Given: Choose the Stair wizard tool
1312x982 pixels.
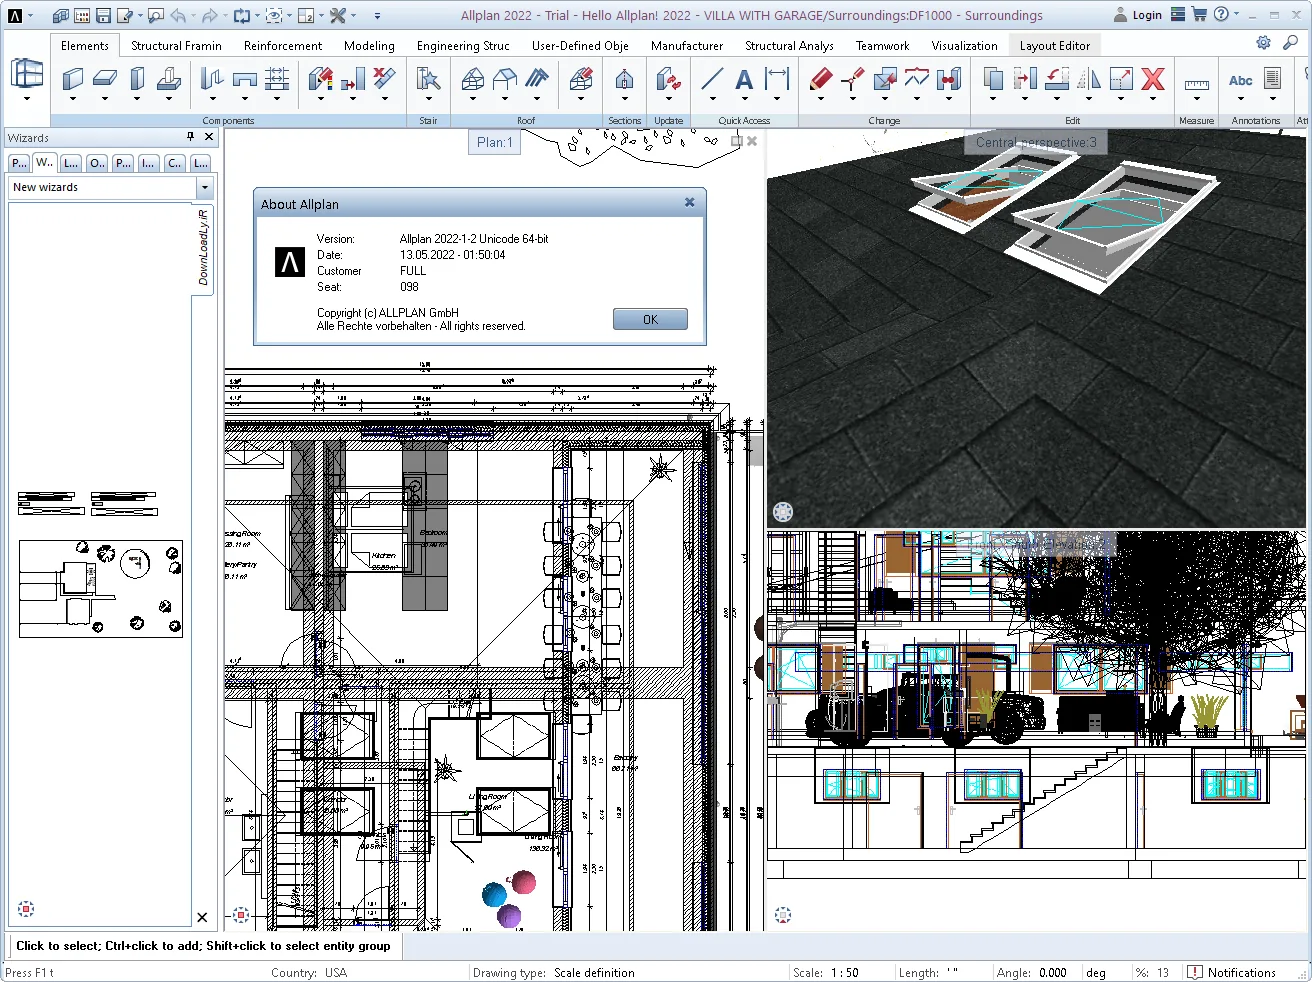Looking at the screenshot, I should (x=428, y=79).
